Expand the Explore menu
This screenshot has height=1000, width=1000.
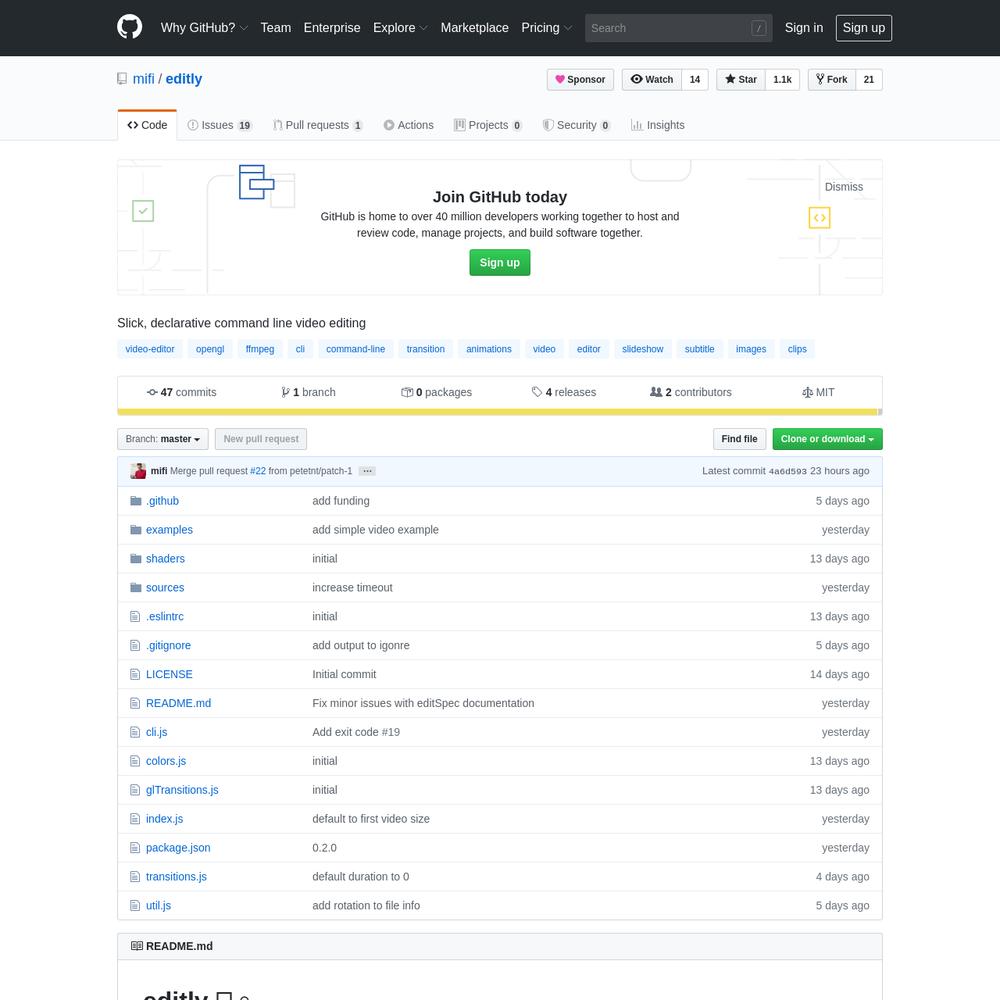pos(400,28)
